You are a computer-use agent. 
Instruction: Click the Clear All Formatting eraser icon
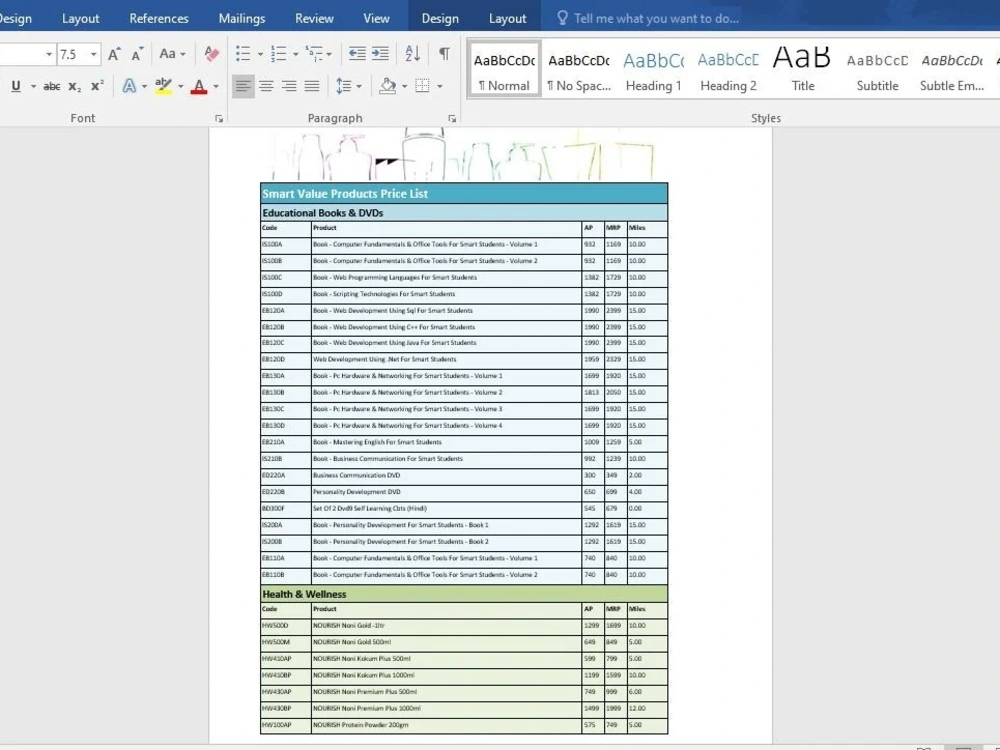[x=211, y=54]
